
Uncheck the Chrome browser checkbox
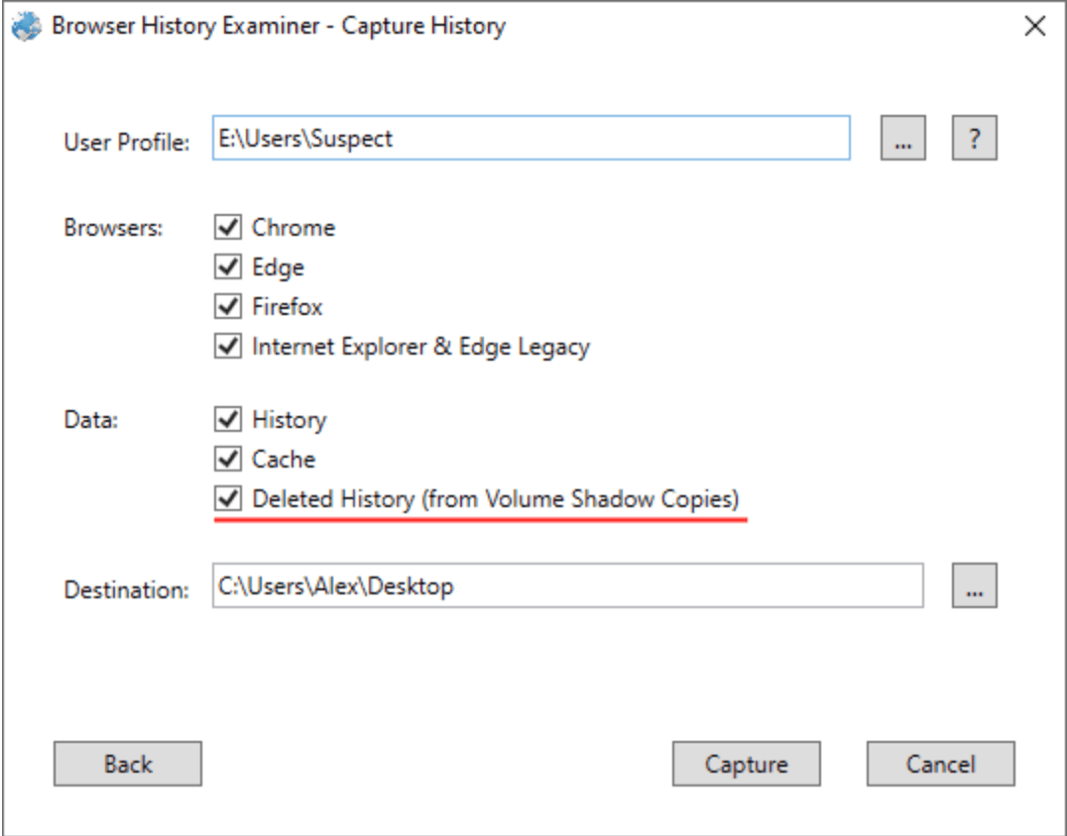pos(228,227)
